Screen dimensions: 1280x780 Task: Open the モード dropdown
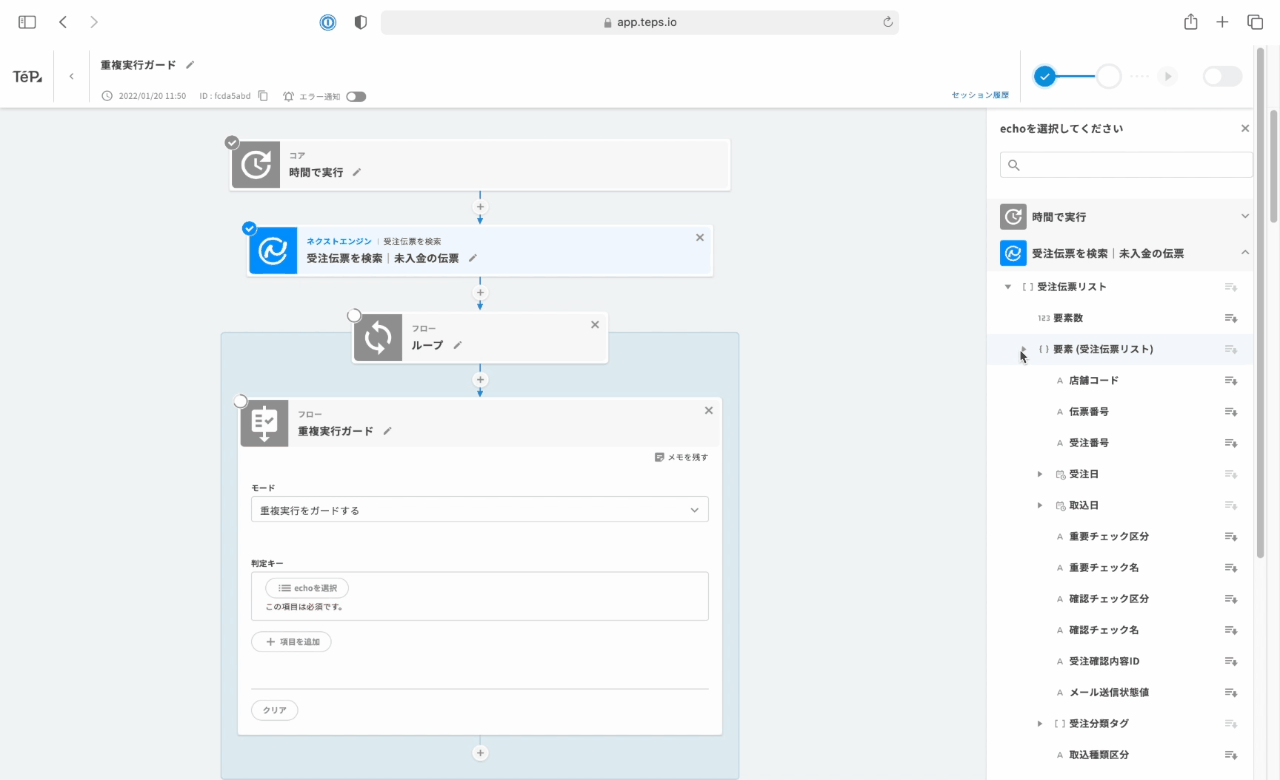click(479, 510)
